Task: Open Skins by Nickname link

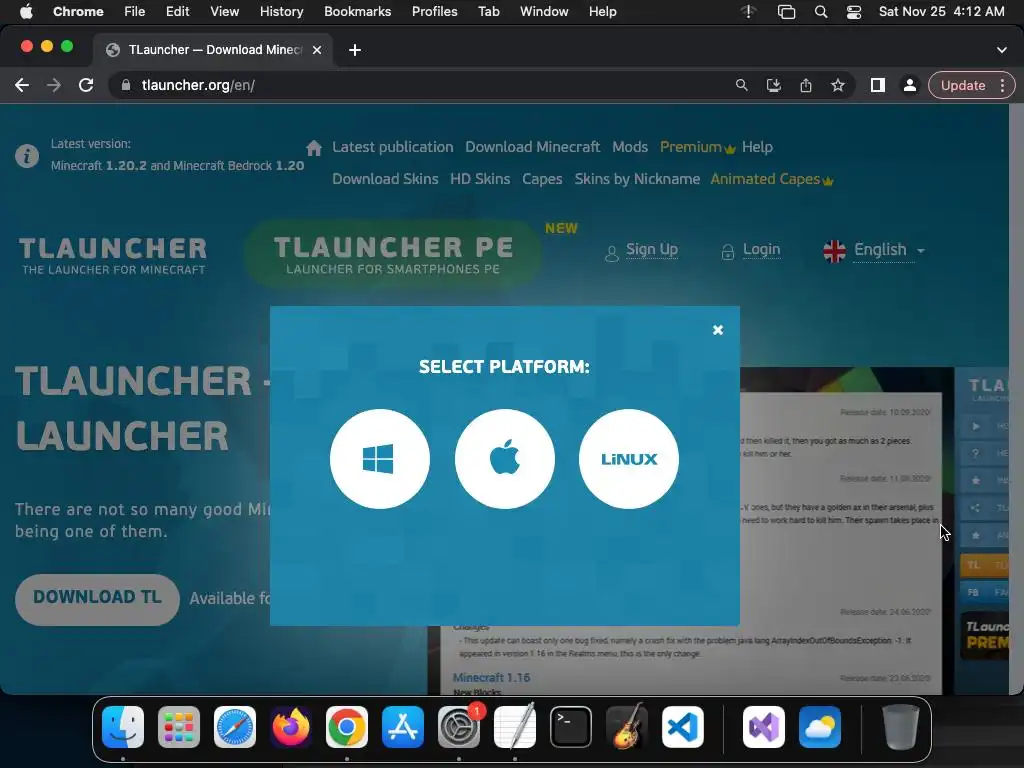Action: coord(637,179)
